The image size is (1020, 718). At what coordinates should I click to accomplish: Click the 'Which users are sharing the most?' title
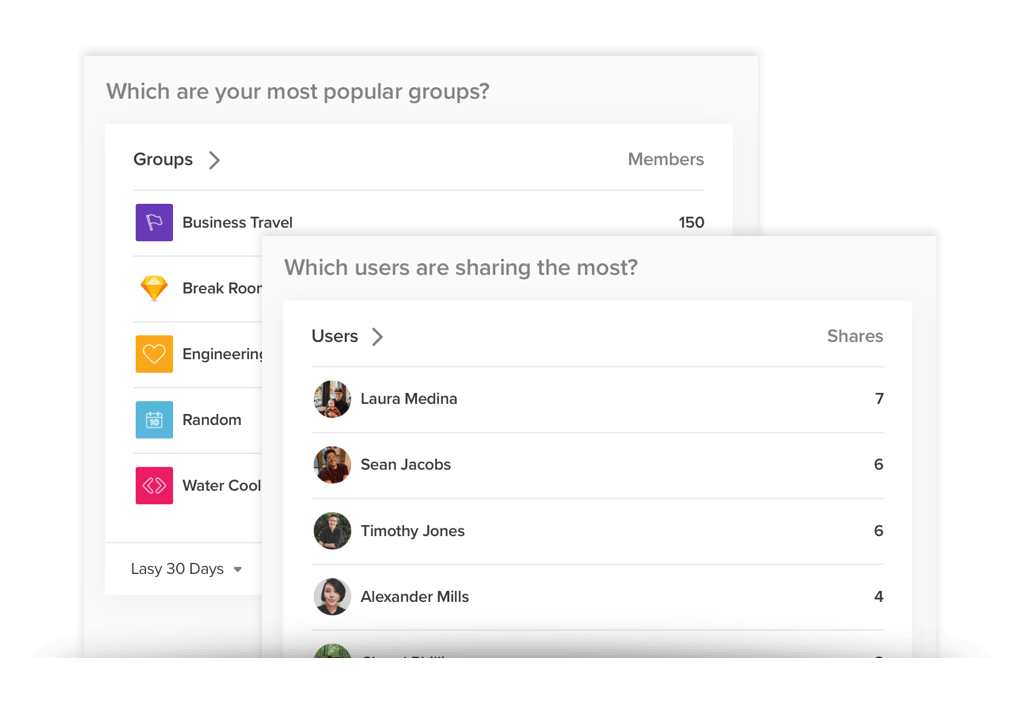(461, 268)
